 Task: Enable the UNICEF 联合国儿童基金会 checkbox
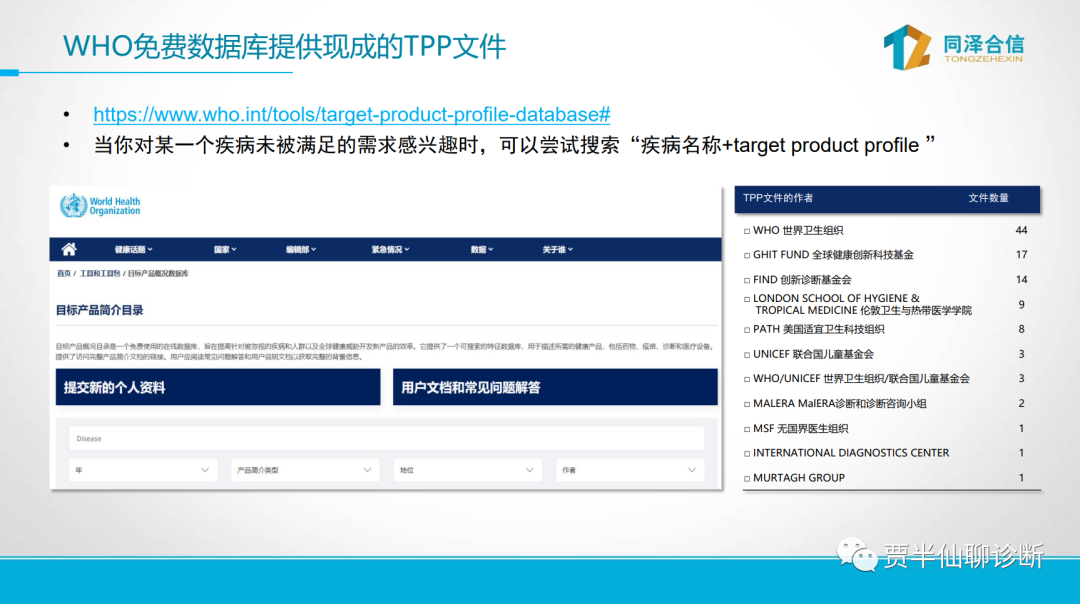(746, 355)
